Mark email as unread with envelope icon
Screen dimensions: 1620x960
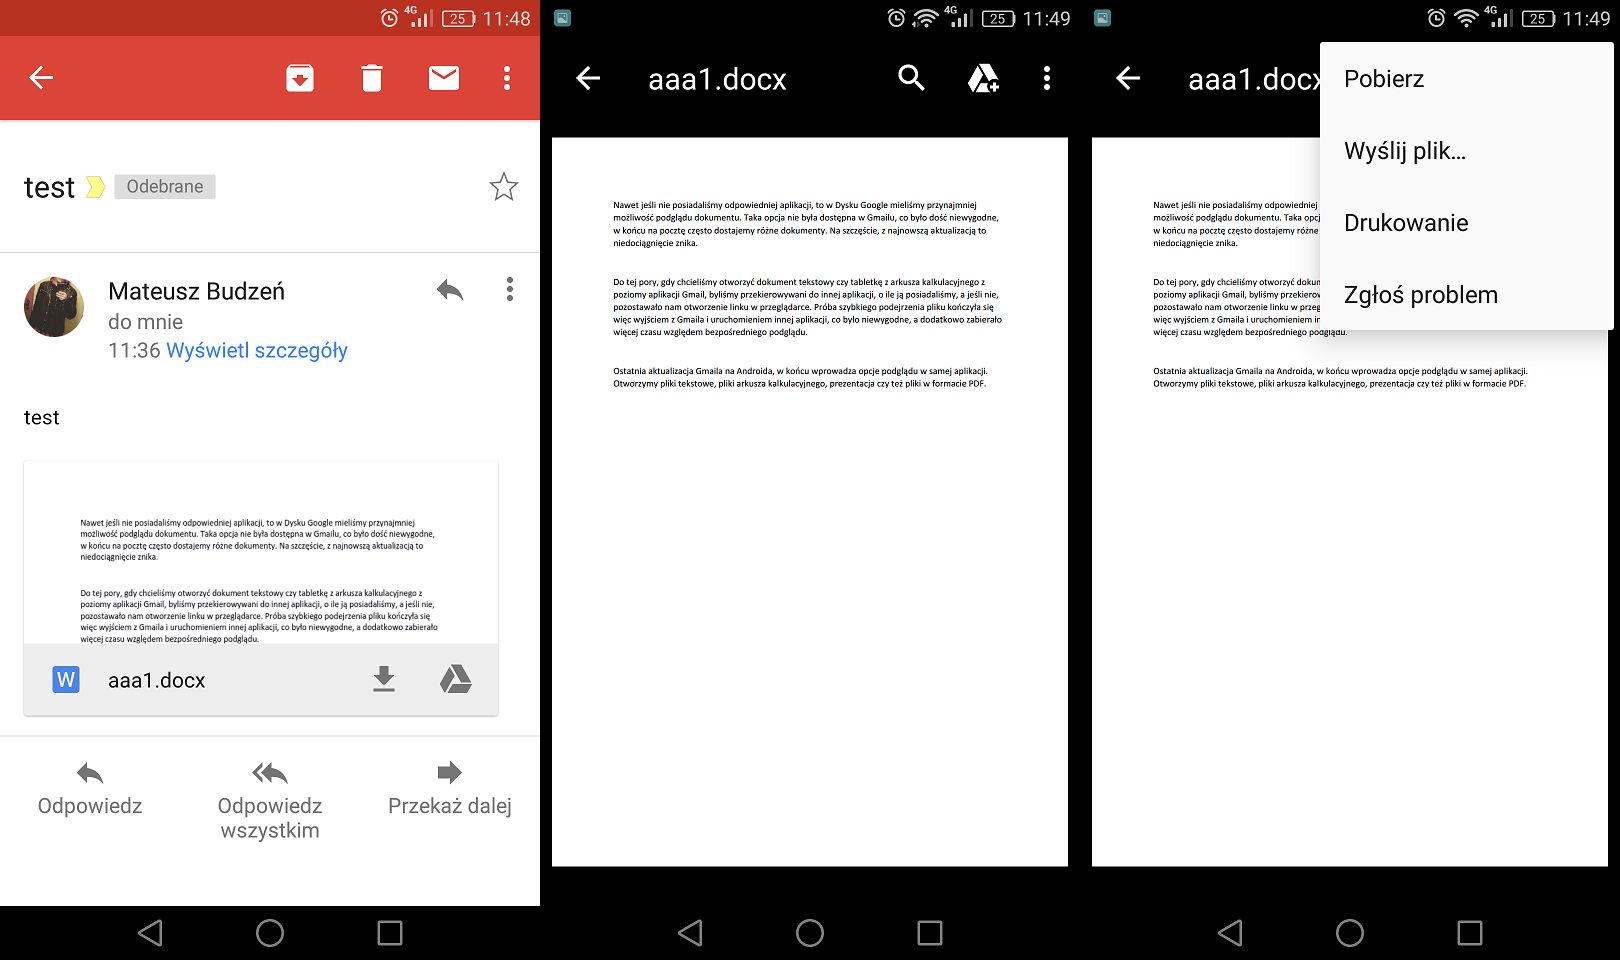[x=444, y=78]
